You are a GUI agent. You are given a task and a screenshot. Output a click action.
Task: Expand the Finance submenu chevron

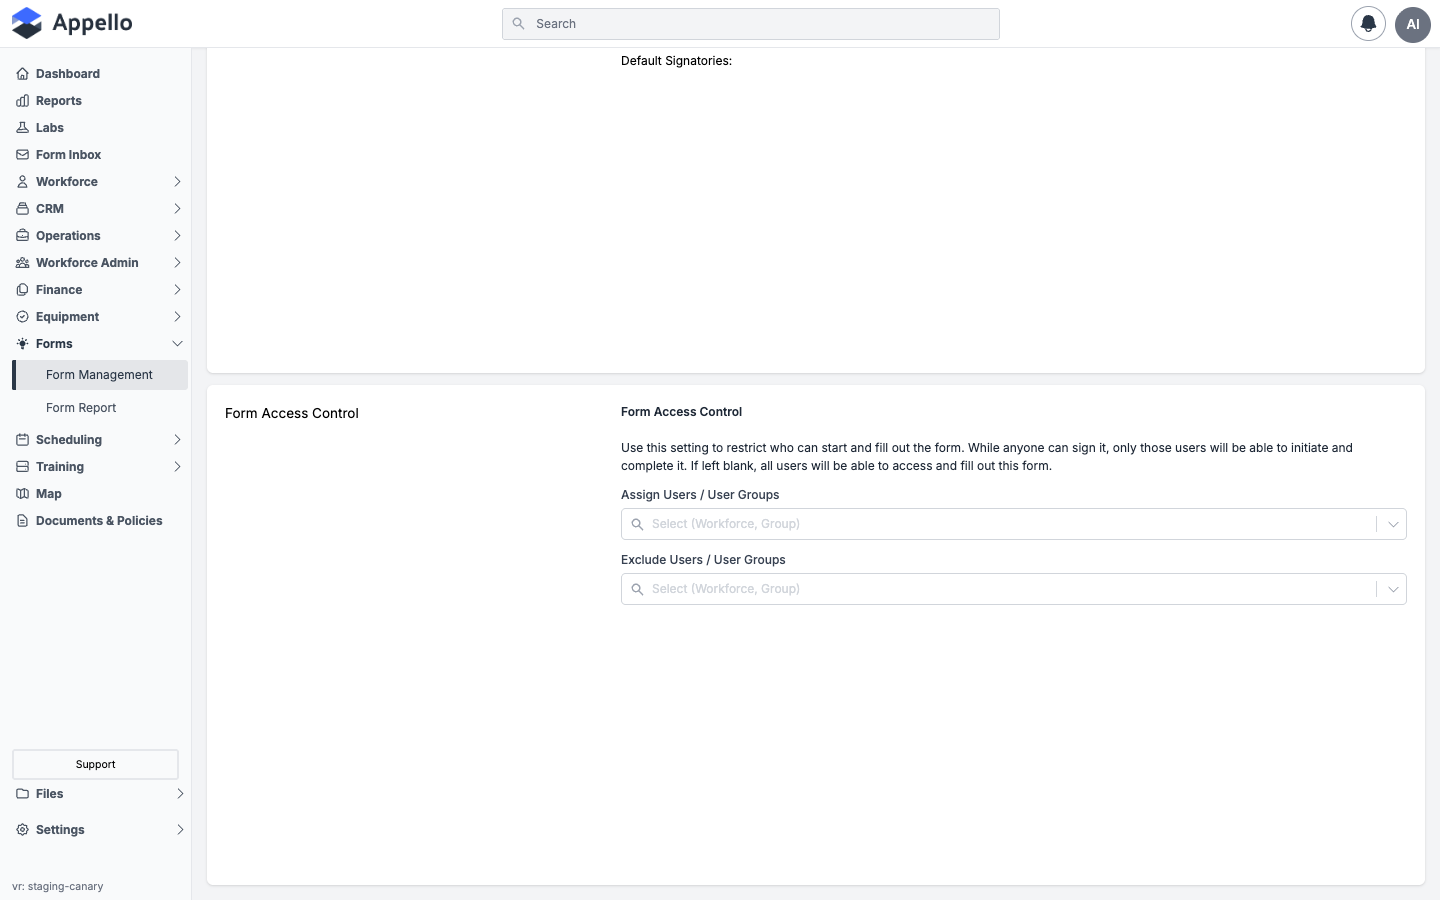[177, 290]
